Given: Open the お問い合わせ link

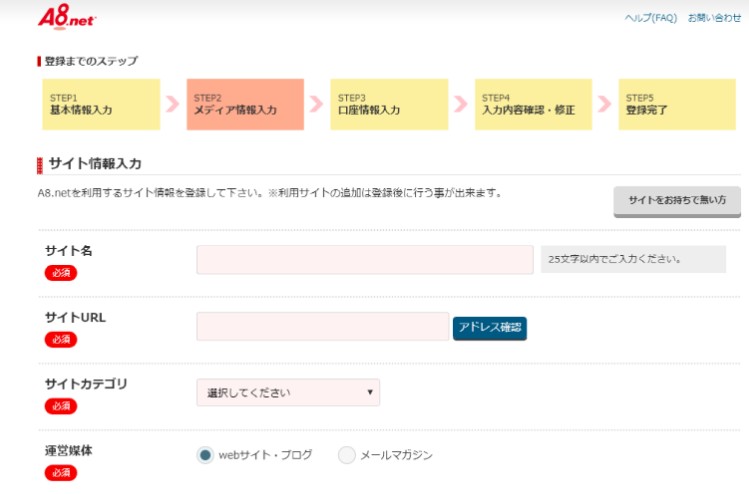Looking at the screenshot, I should [x=714, y=18].
